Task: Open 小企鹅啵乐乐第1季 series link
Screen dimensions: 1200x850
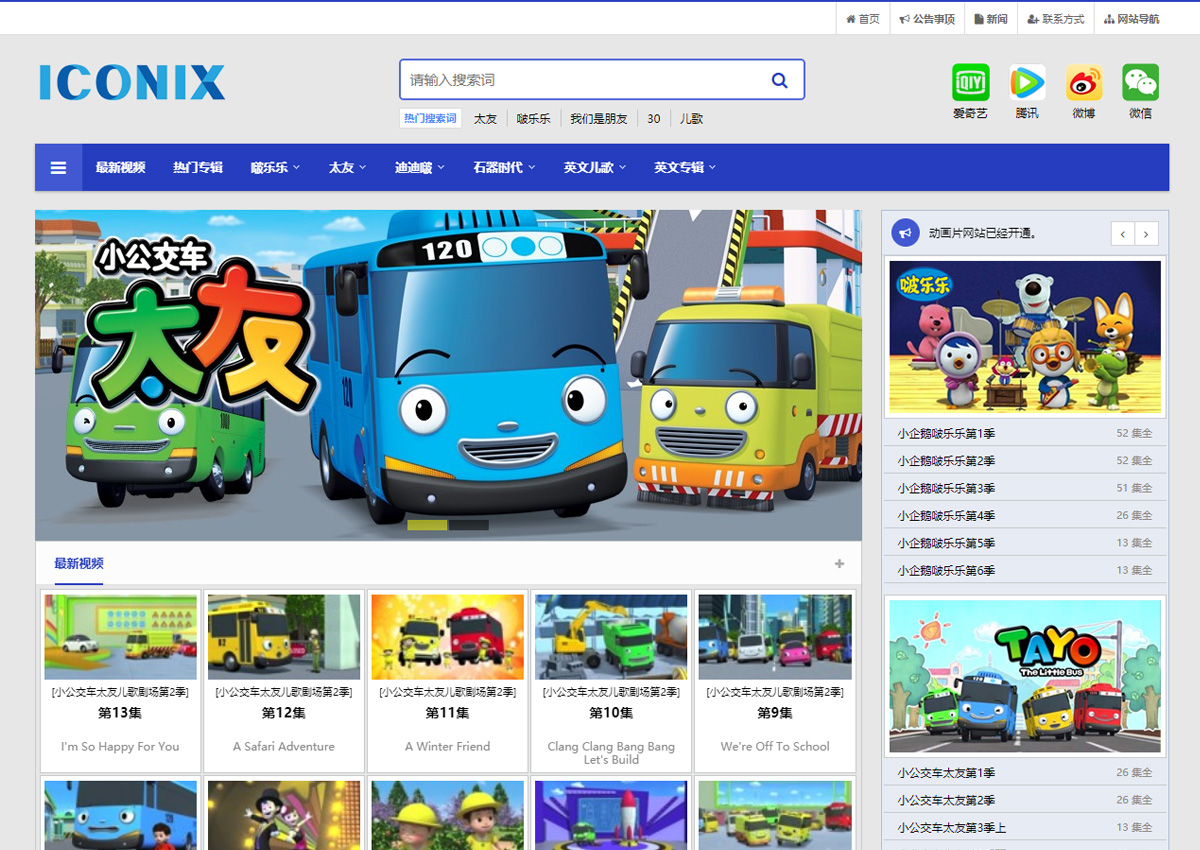Action: click(x=946, y=433)
